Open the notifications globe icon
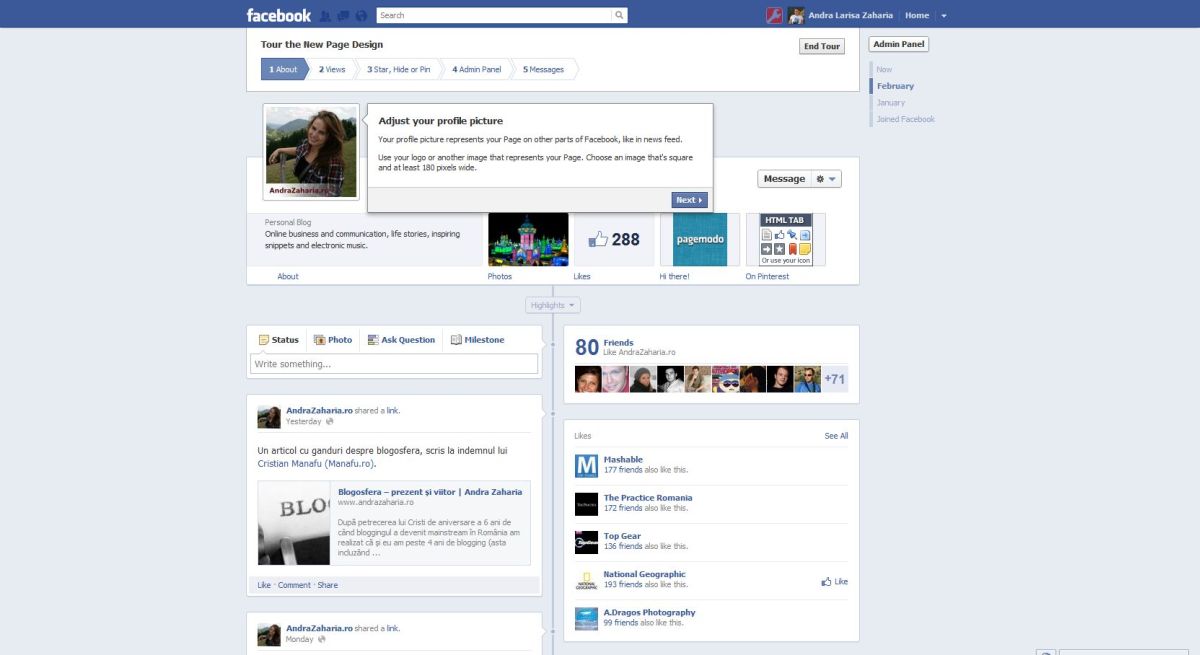 tap(361, 16)
